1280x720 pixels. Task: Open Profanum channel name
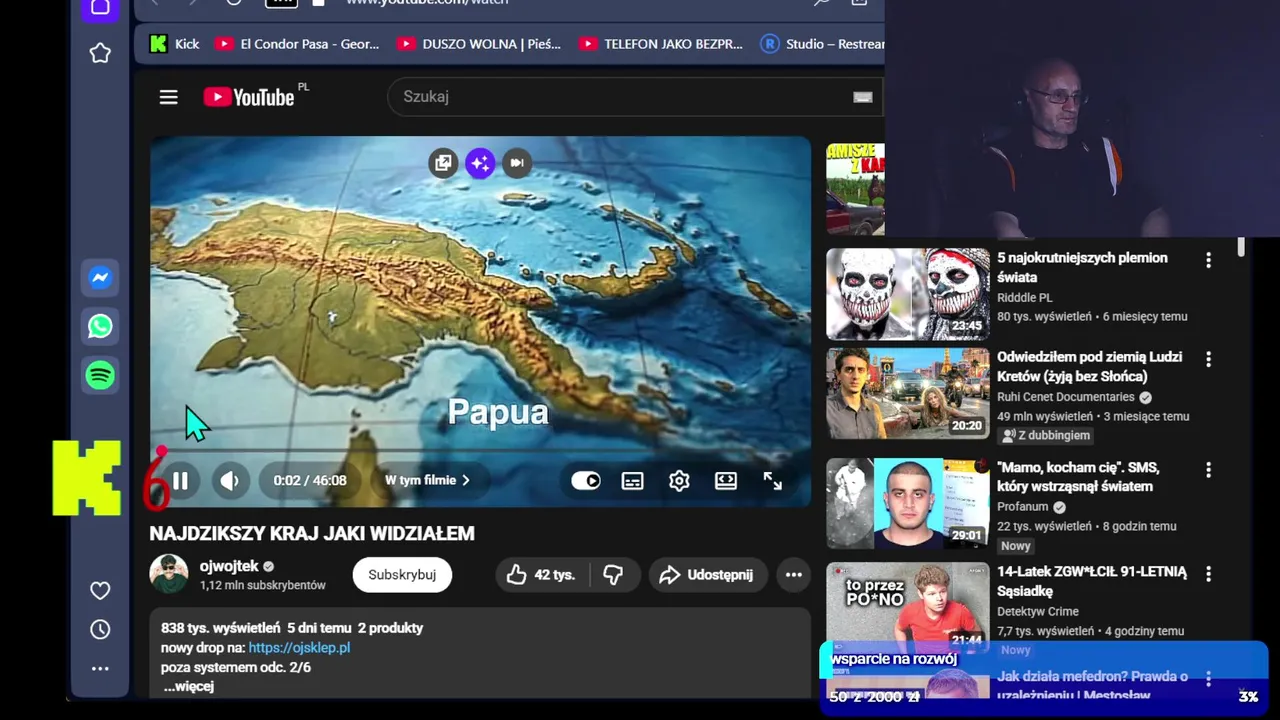click(x=1022, y=507)
